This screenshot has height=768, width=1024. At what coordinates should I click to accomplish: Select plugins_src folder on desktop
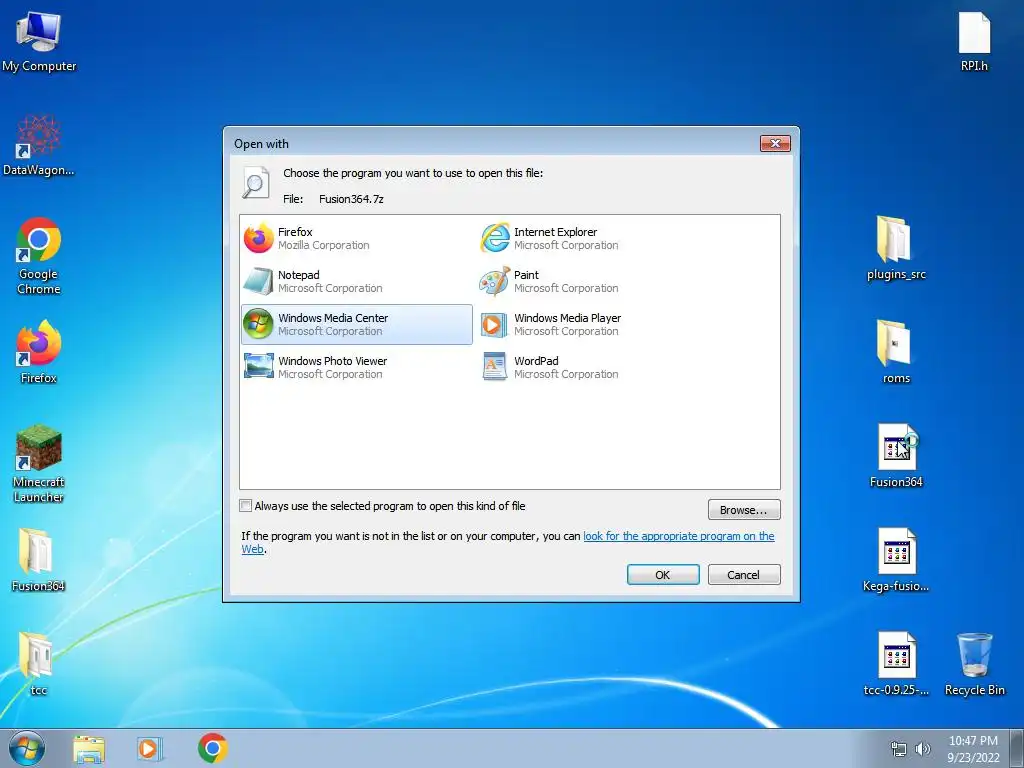896,248
